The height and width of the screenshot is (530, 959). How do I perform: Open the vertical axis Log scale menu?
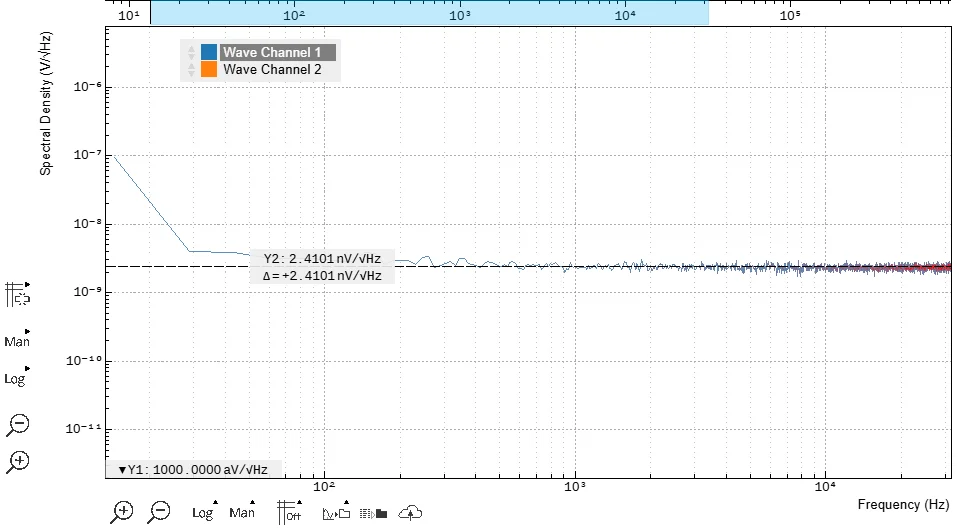[x=16, y=378]
